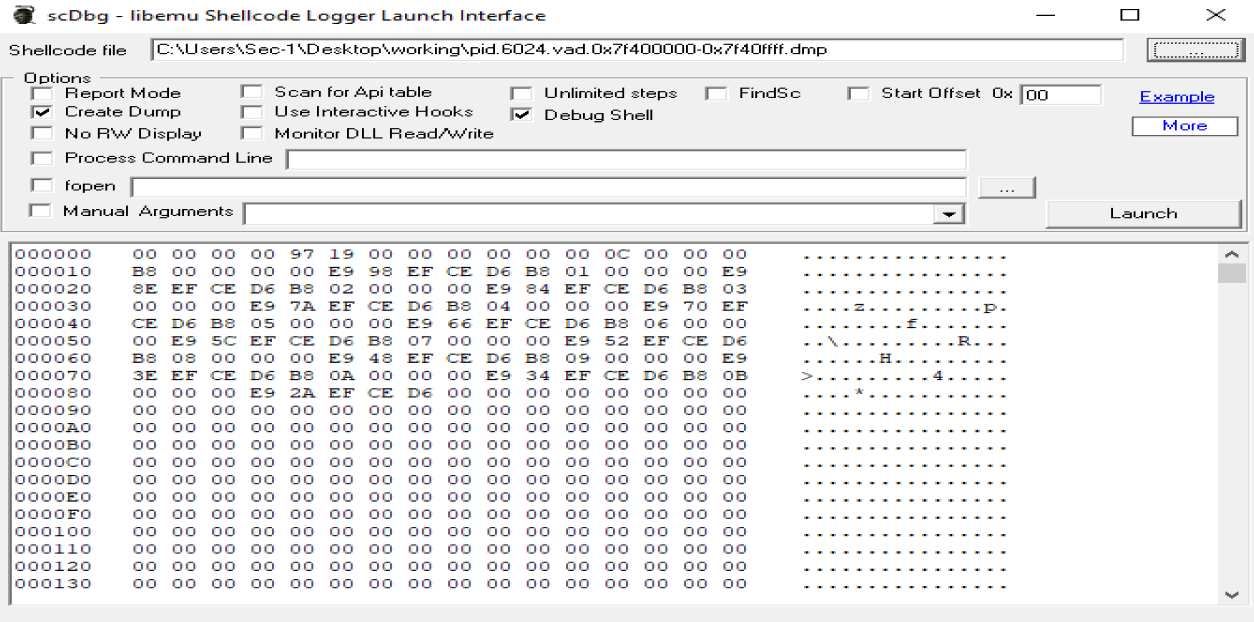Disable the Debug Shell checkbox

point(521,115)
